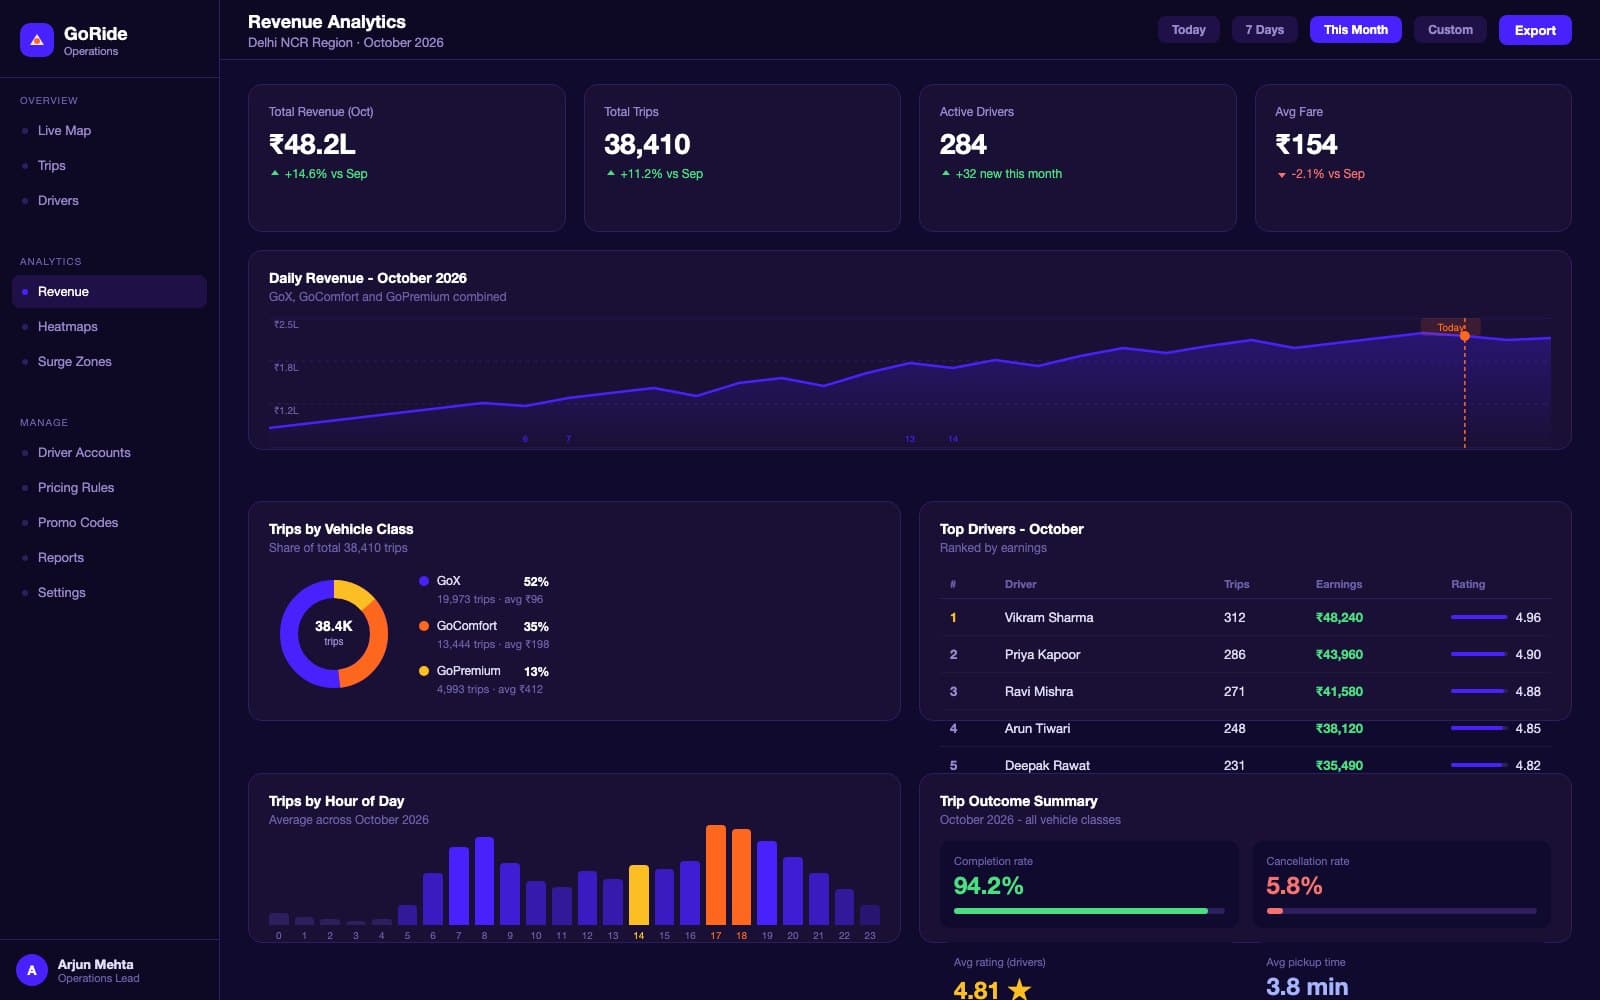Click the Completion rate progress bar
Image resolution: width=1600 pixels, height=1000 pixels.
pyautogui.click(x=1089, y=911)
